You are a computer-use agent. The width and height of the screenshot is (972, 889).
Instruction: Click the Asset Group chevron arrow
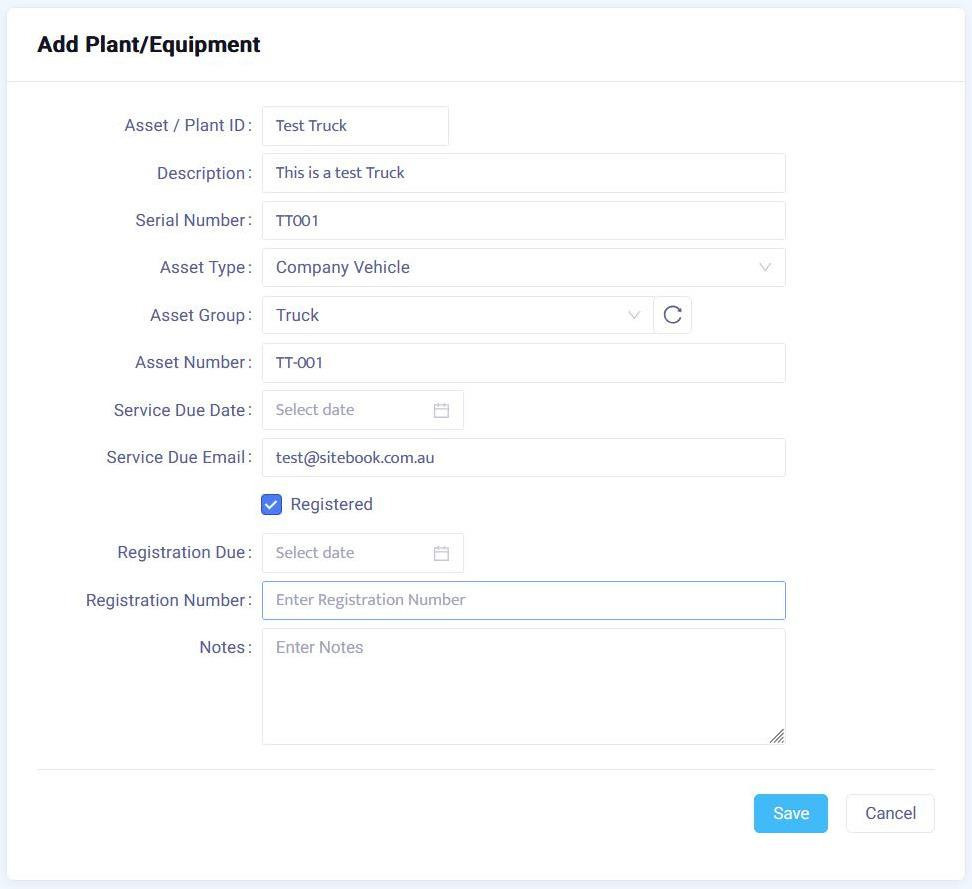[633, 315]
